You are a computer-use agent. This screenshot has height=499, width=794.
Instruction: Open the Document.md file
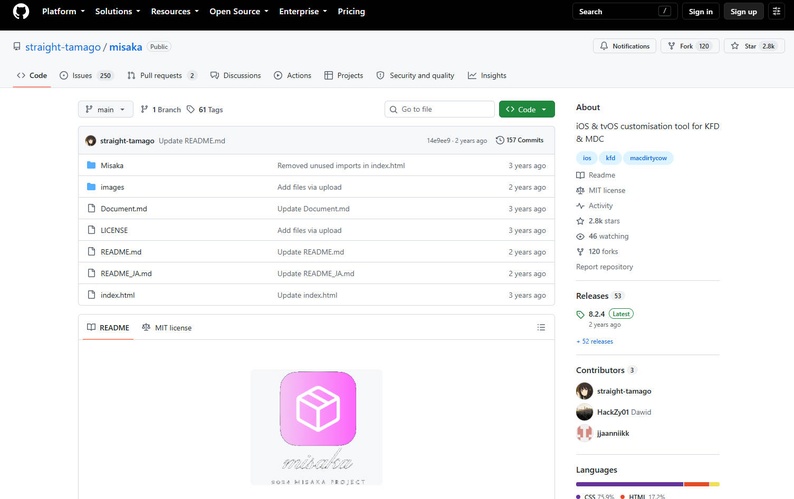[124, 209]
